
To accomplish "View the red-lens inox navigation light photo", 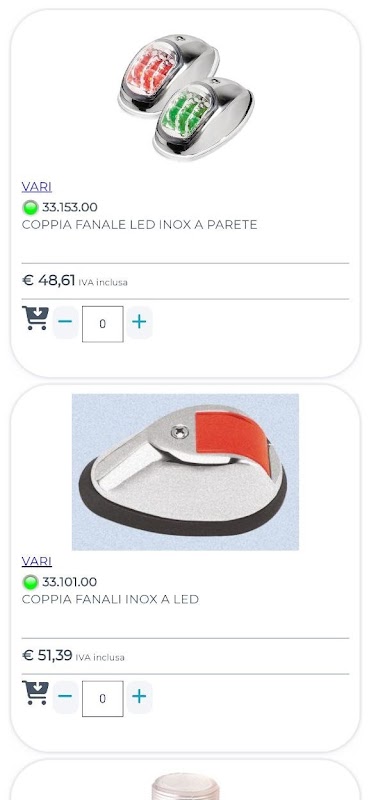I will point(185,472).
